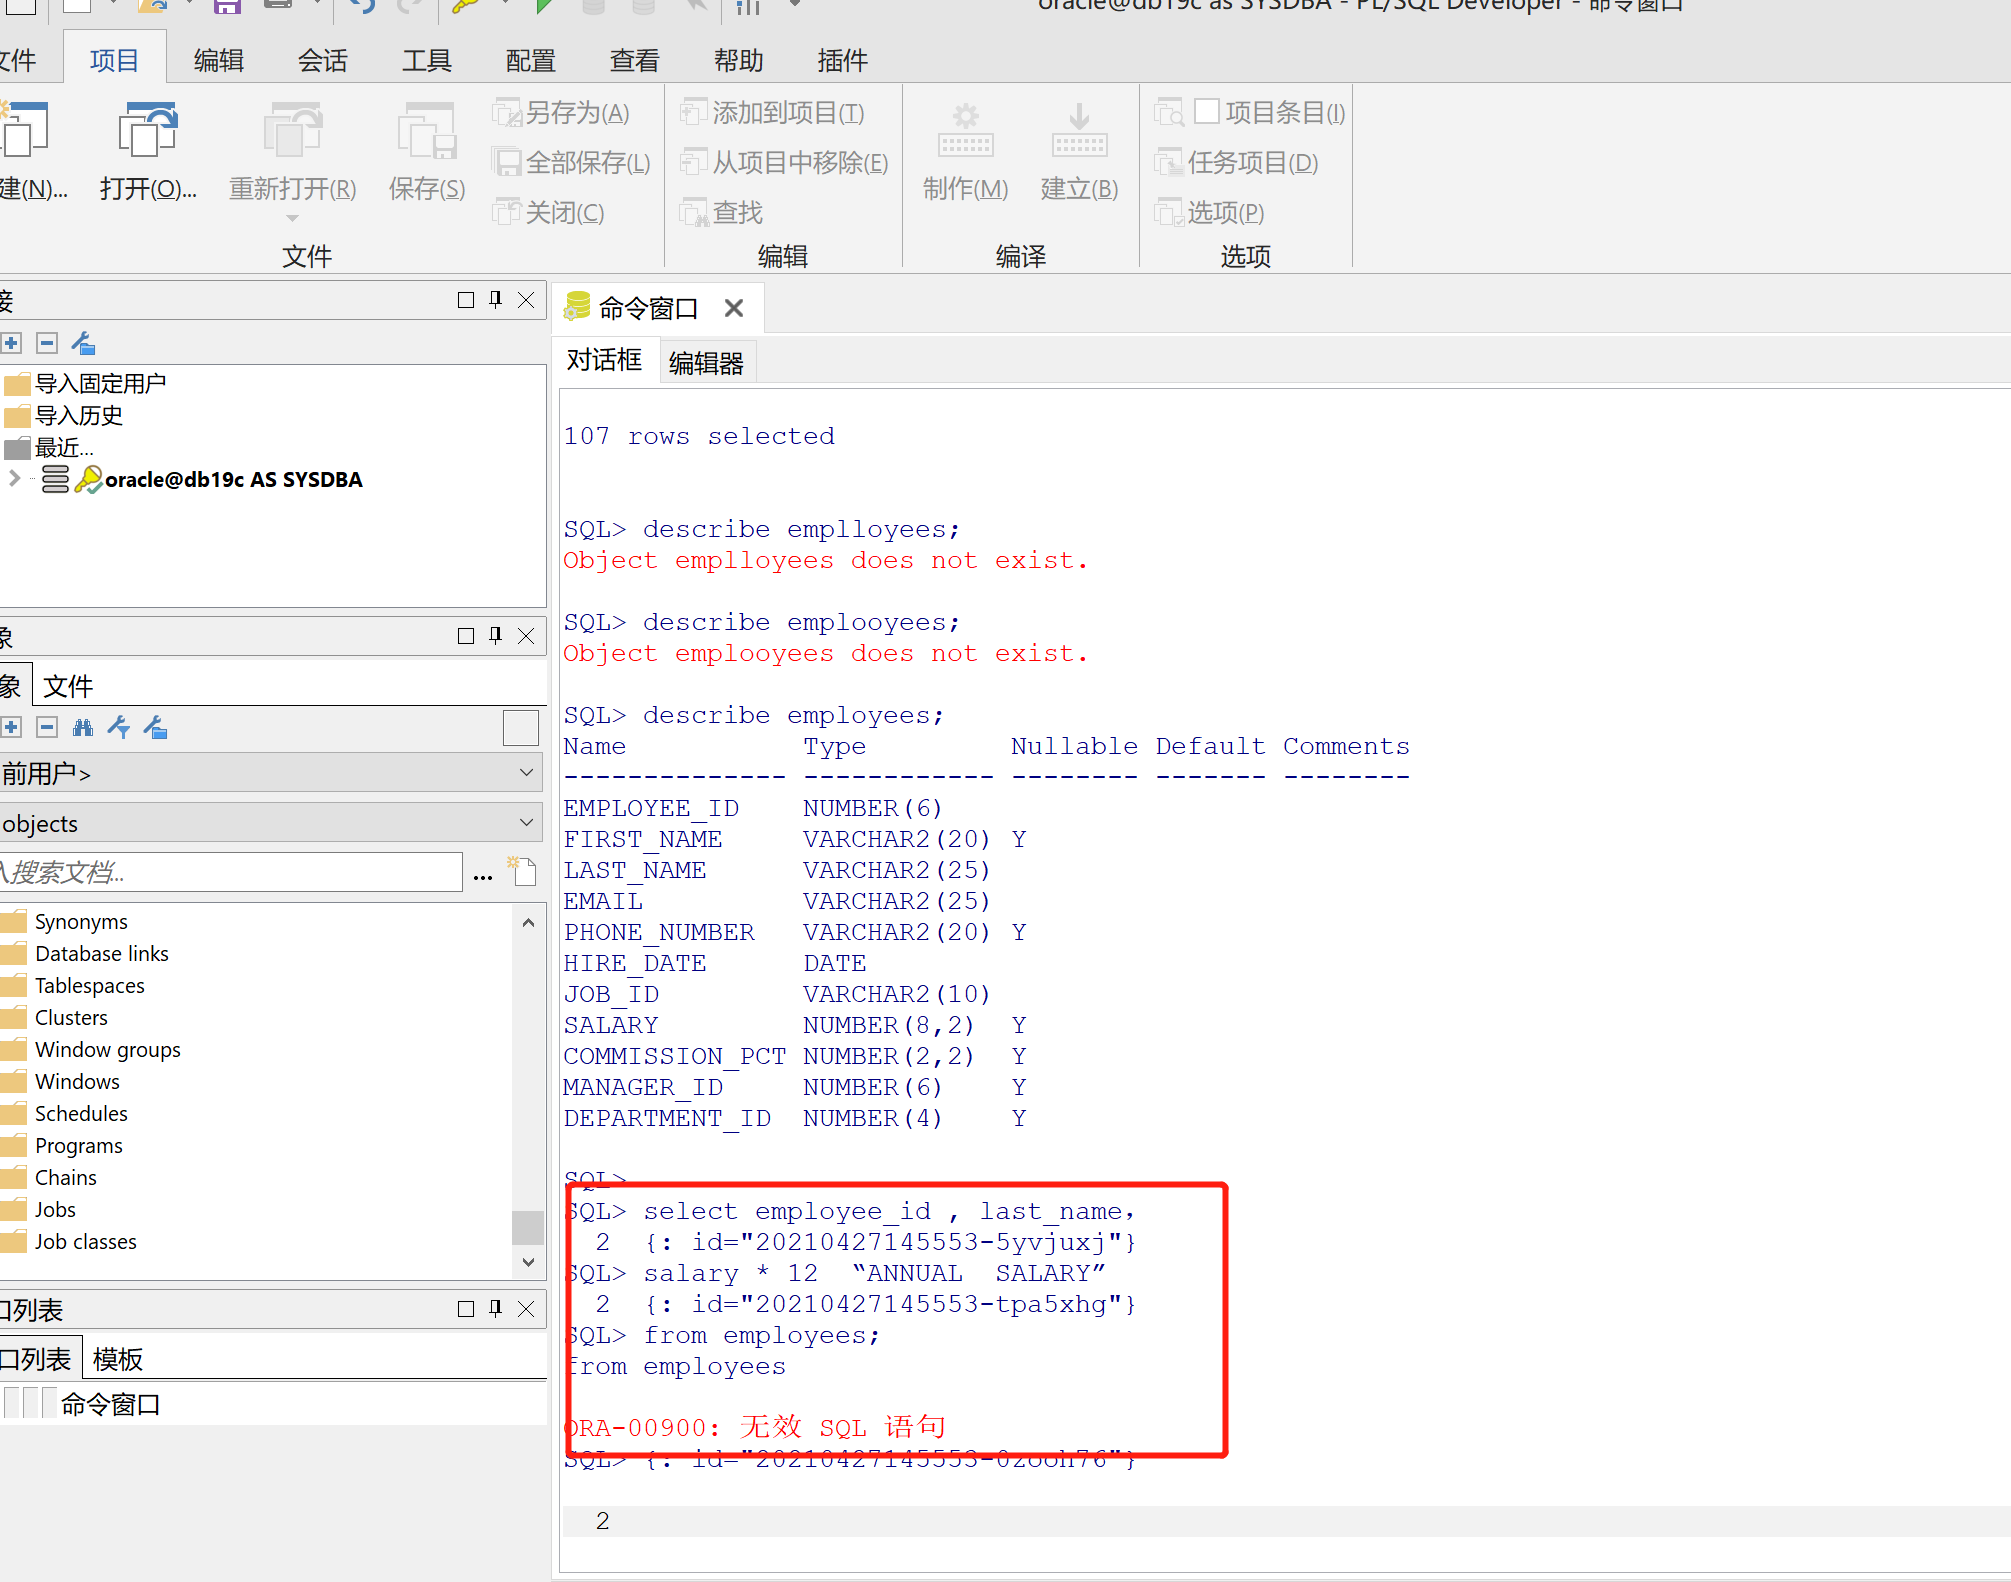Click the Make compile icon

pos(965,132)
